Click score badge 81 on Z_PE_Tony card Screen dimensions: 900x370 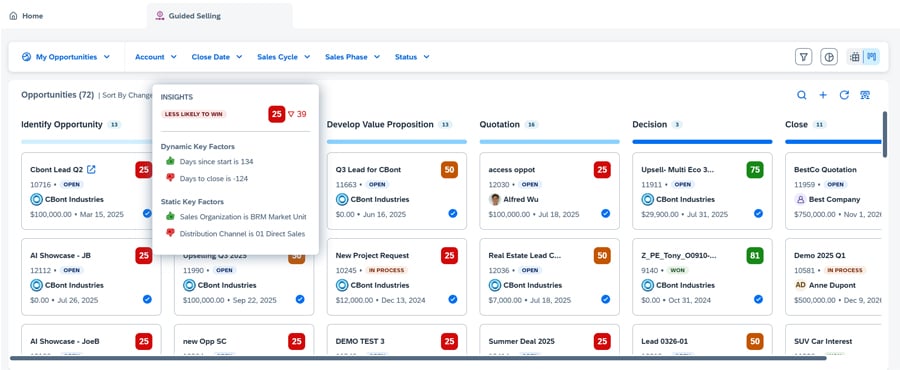coord(755,255)
